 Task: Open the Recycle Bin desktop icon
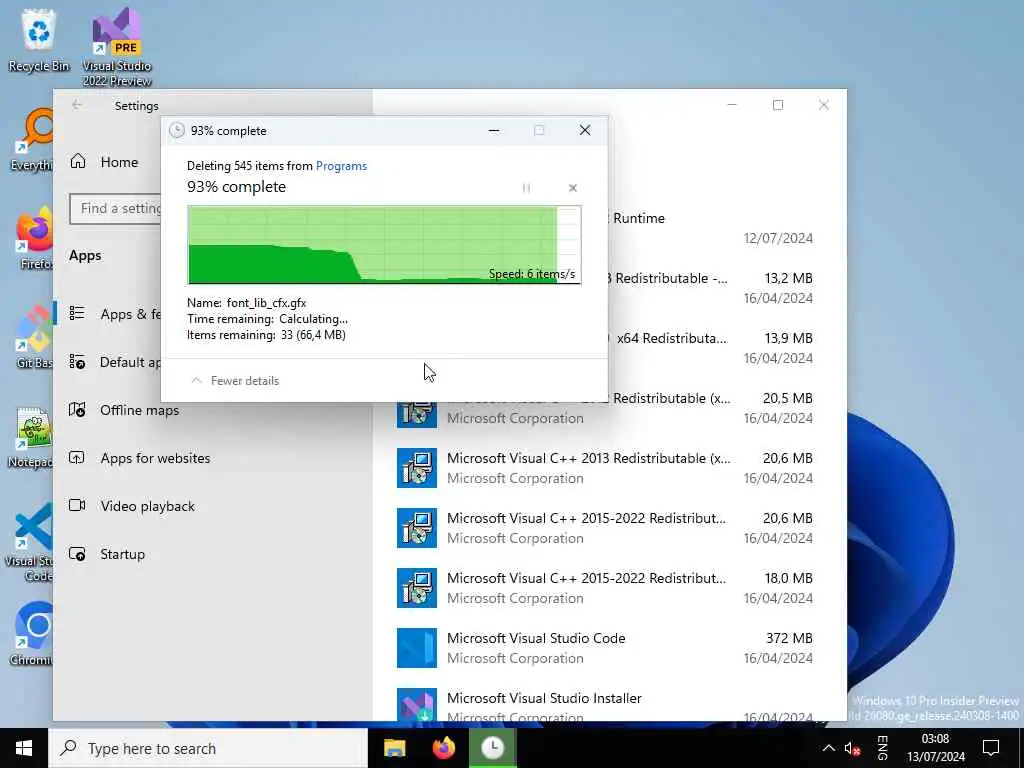[x=39, y=40]
